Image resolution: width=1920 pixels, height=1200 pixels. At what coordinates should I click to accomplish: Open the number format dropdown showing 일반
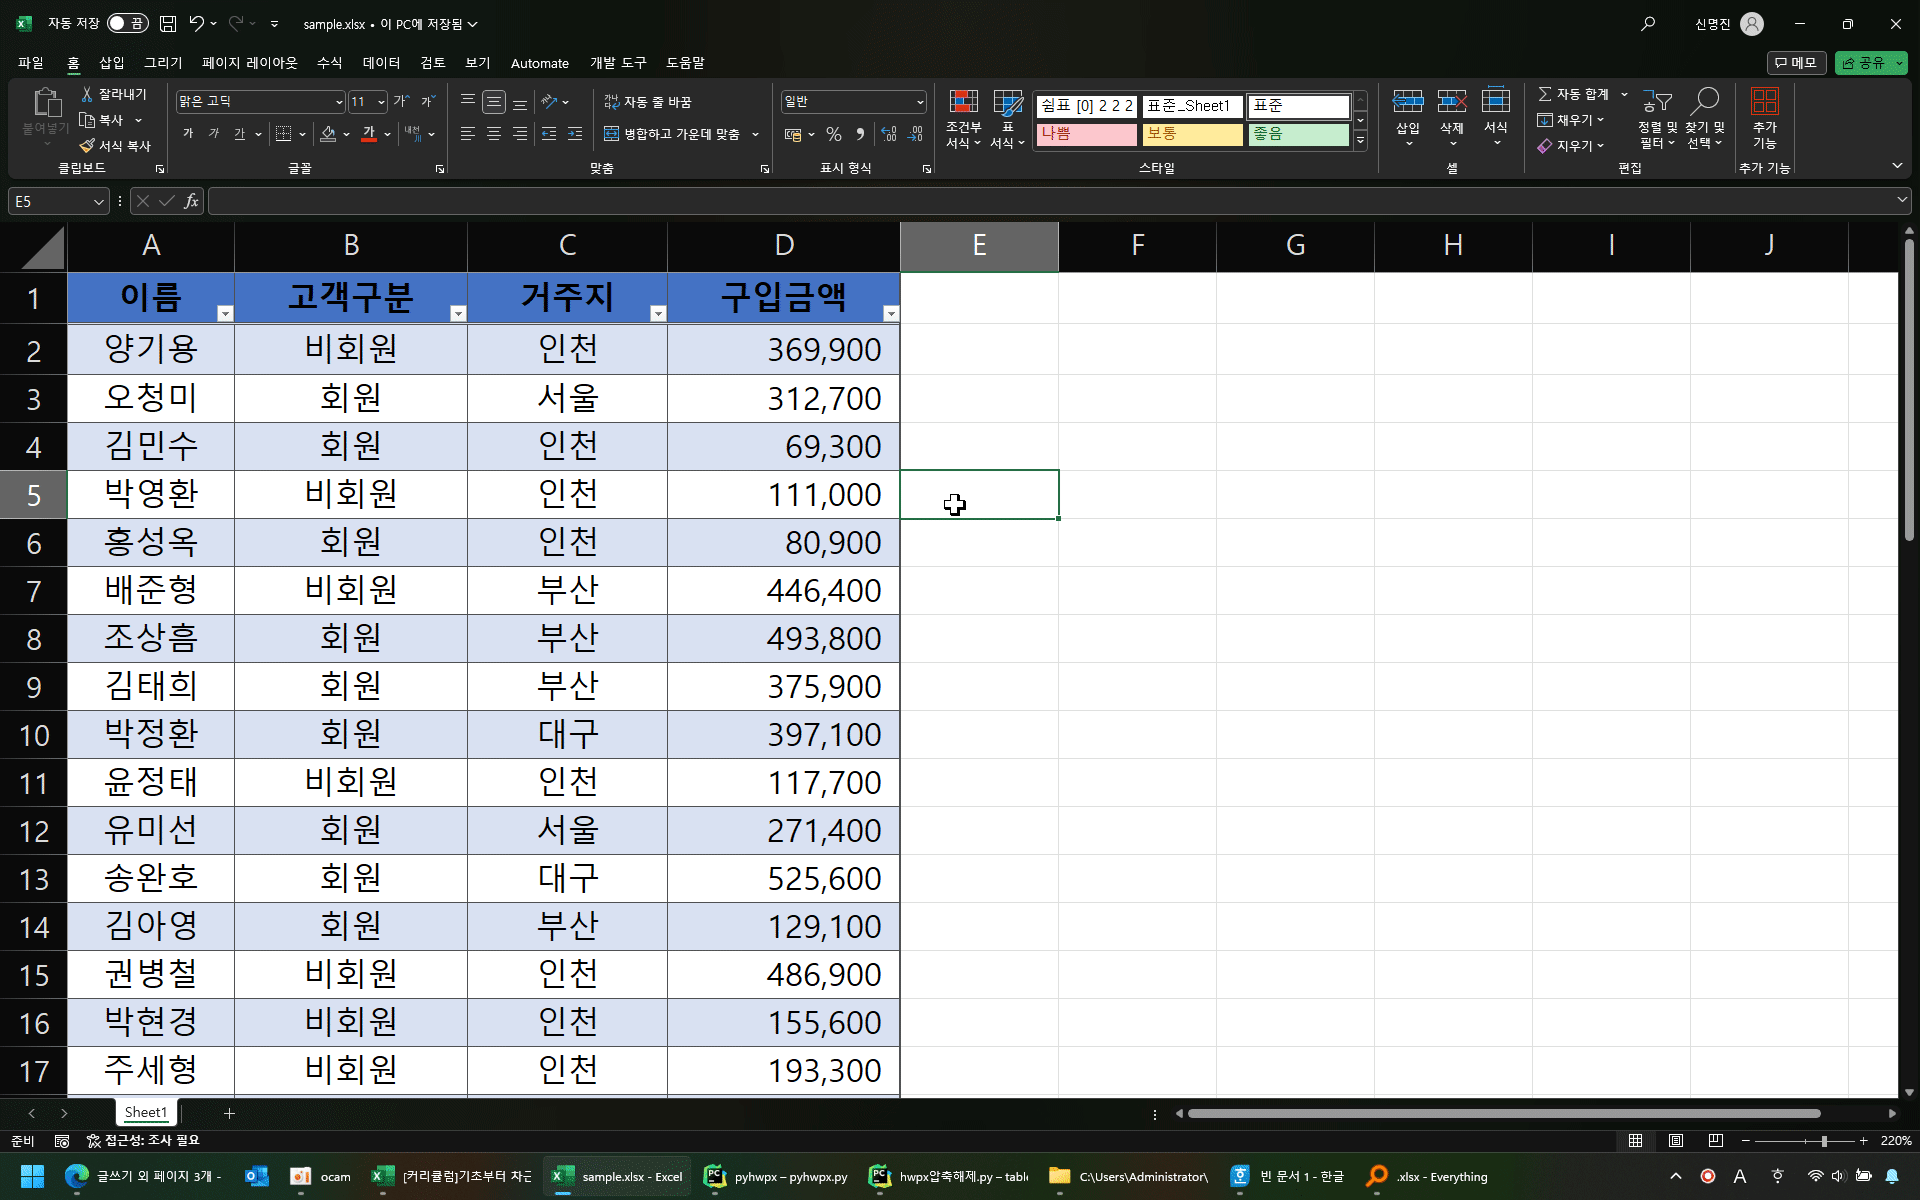pyautogui.click(x=919, y=102)
